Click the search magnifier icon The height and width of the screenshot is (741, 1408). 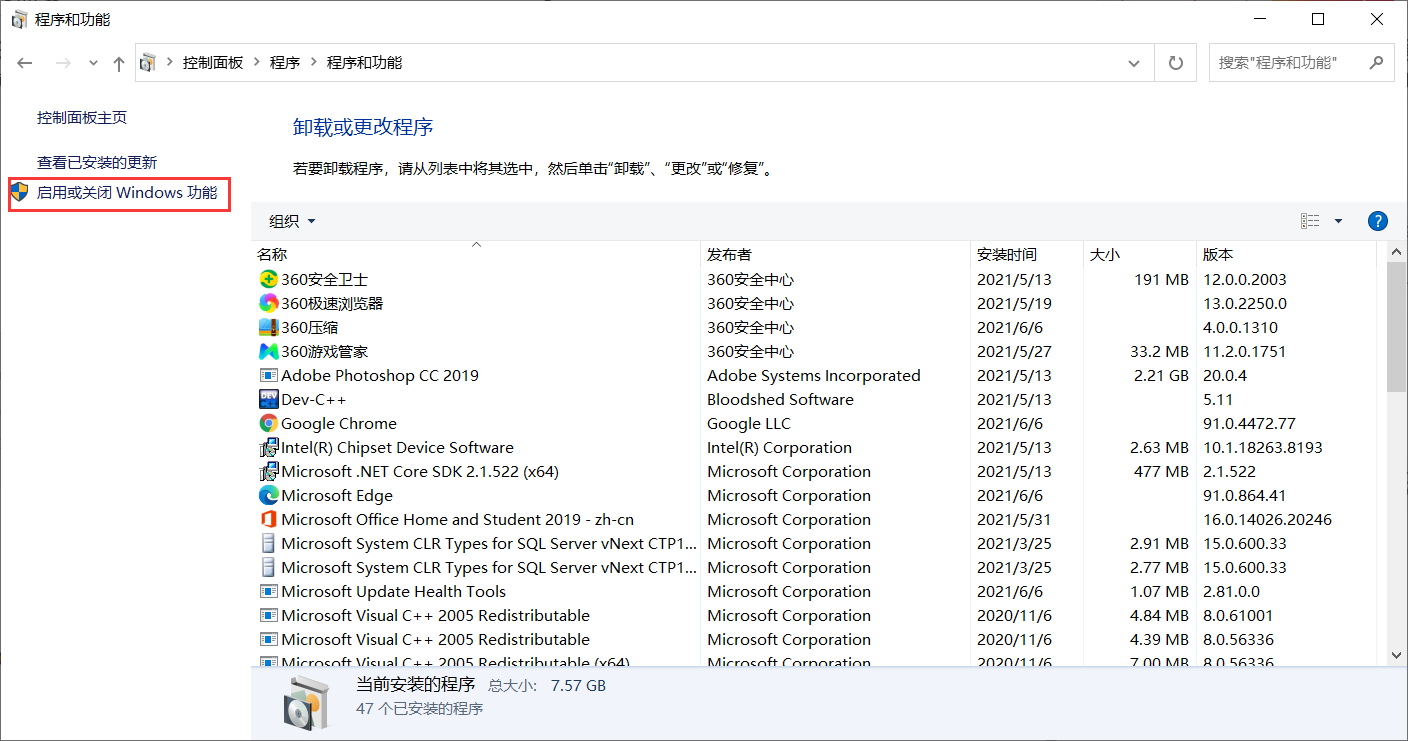tap(1376, 62)
